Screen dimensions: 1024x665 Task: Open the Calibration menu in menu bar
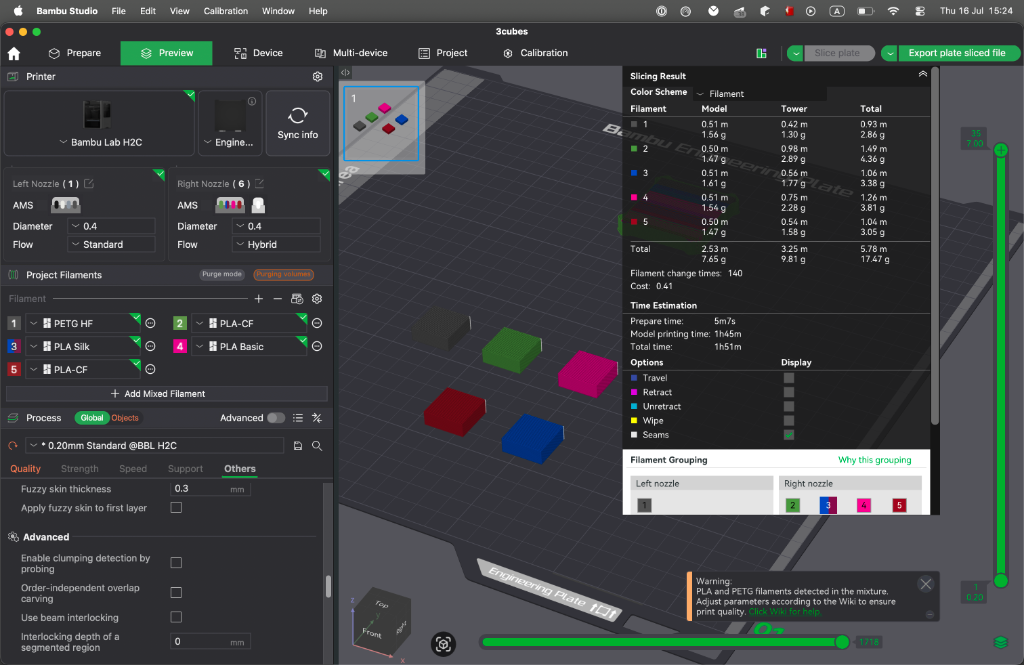(225, 11)
